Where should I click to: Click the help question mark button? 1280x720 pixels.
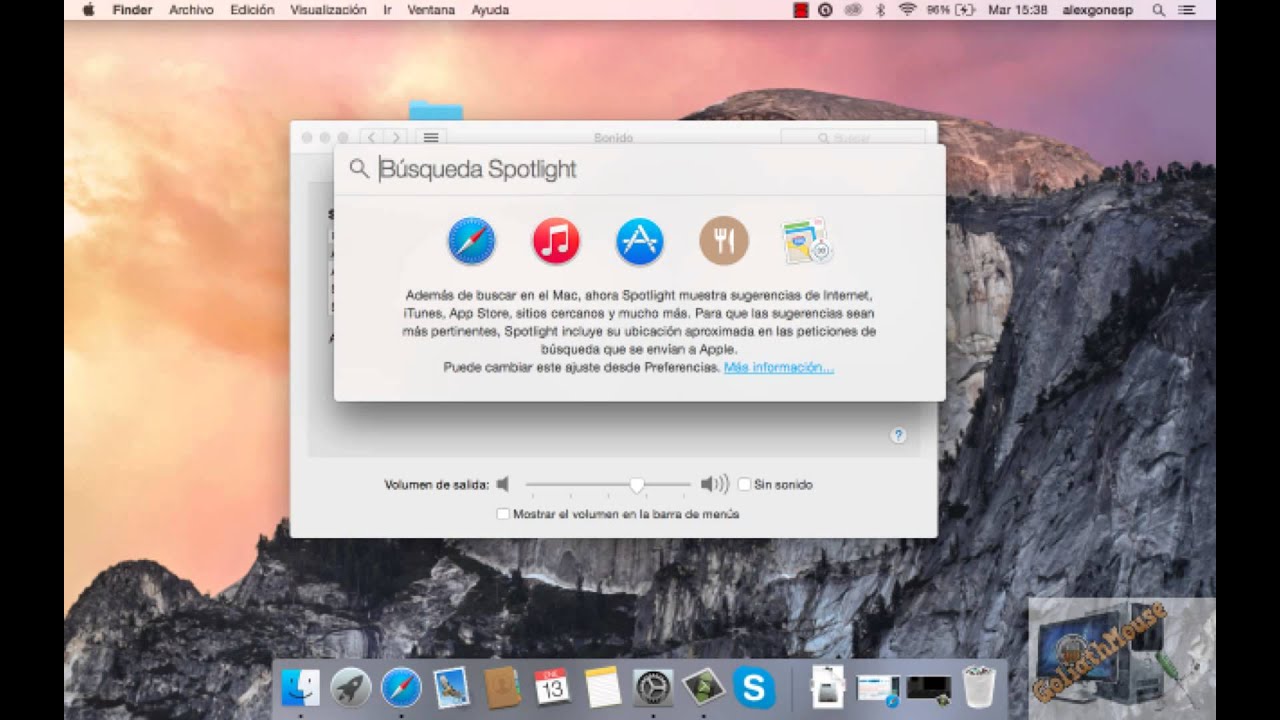coord(898,435)
